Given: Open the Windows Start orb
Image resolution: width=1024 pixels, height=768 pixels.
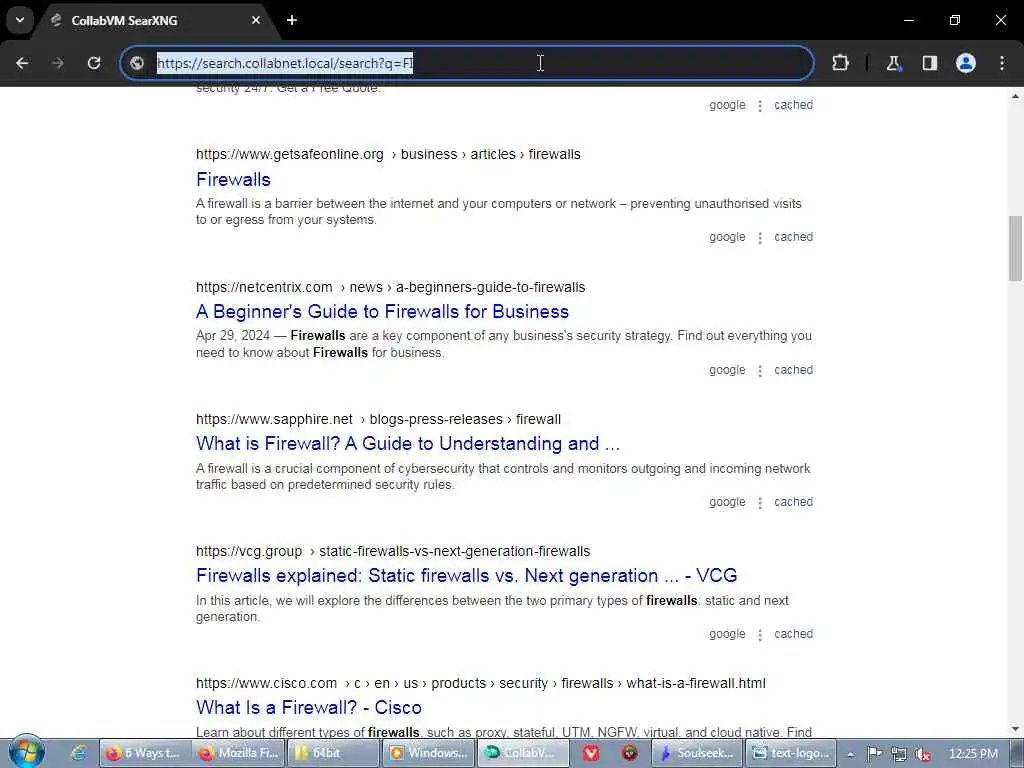Looking at the screenshot, I should 26,753.
